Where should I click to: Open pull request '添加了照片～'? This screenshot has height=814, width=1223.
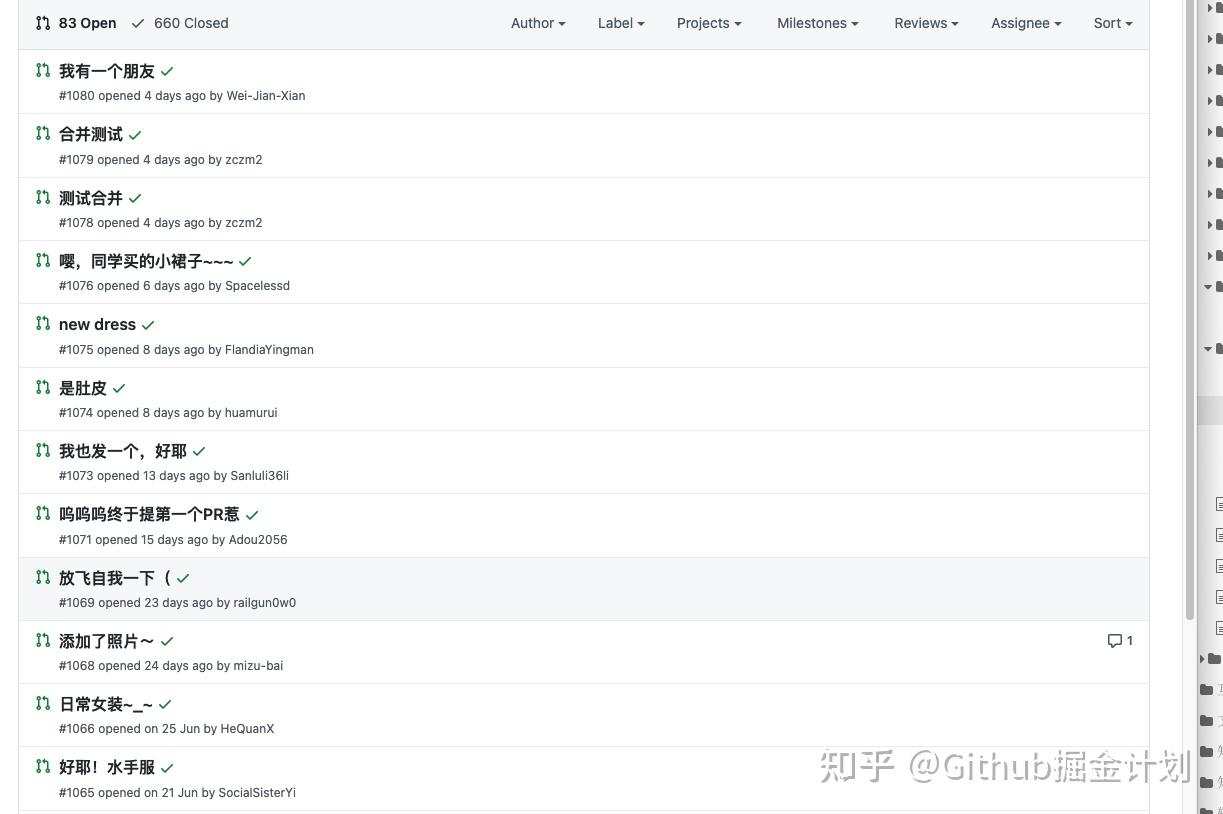107,641
